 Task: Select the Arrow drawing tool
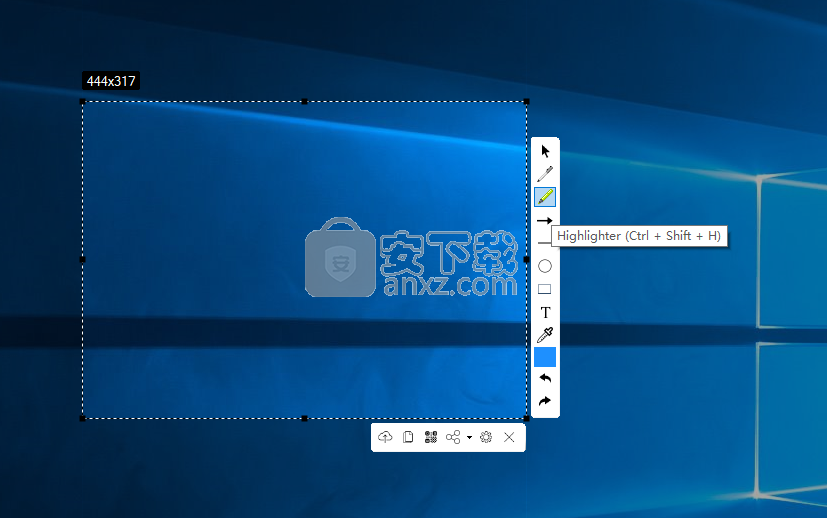click(545, 220)
